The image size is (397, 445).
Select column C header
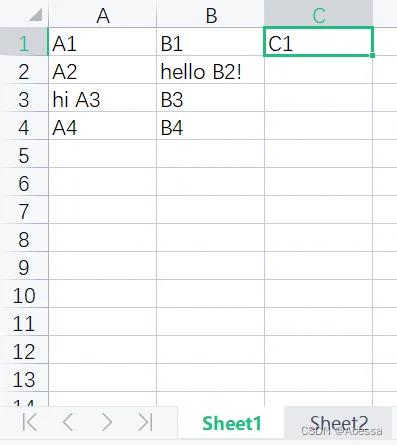pos(319,14)
